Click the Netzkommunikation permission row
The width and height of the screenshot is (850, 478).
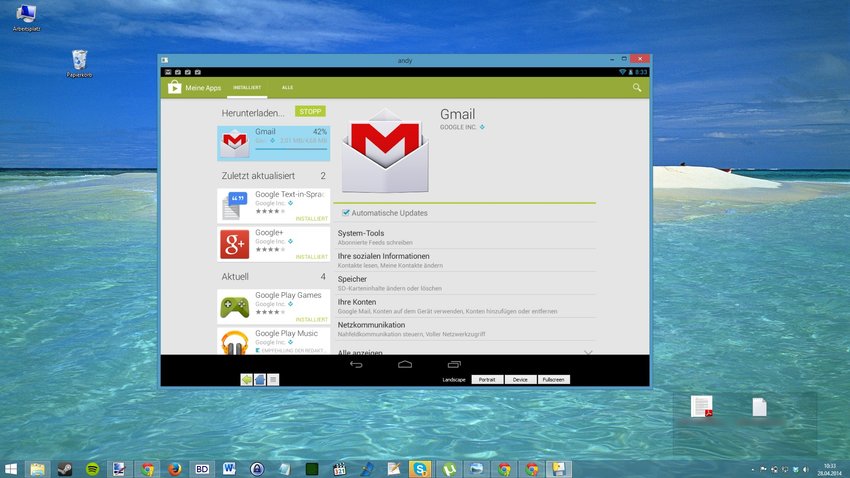466,329
